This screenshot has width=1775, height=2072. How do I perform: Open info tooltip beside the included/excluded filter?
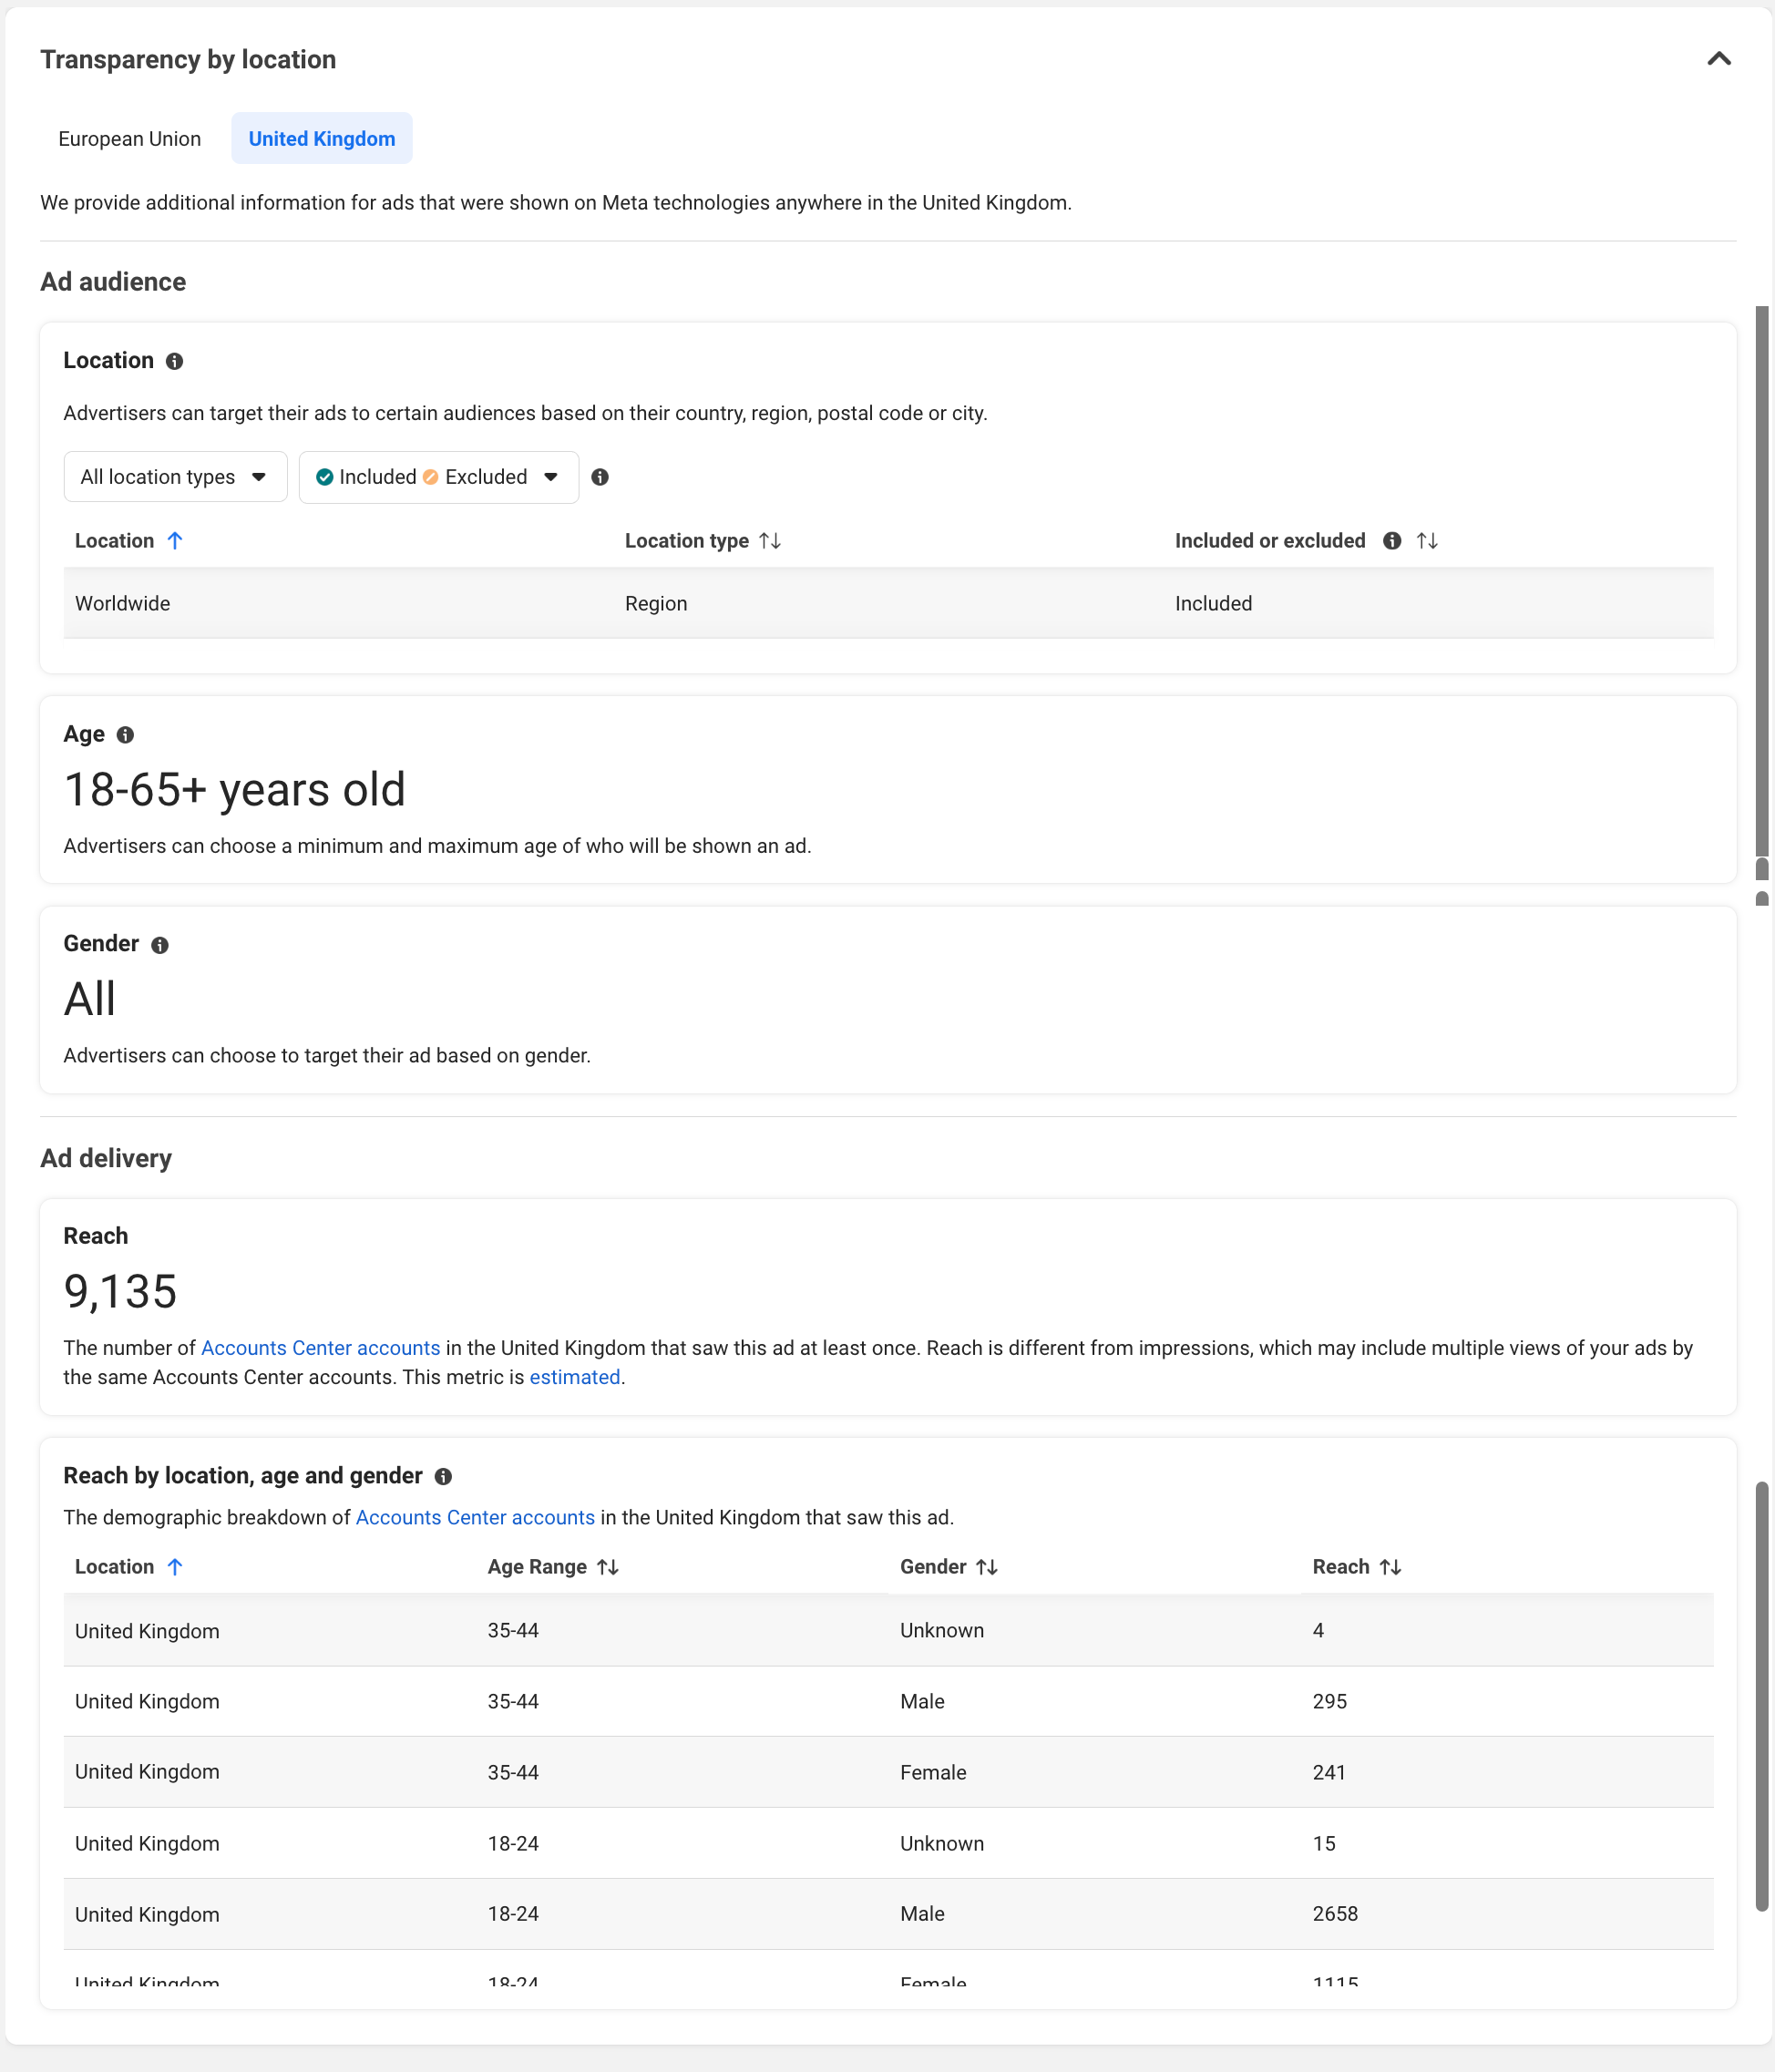coord(601,477)
